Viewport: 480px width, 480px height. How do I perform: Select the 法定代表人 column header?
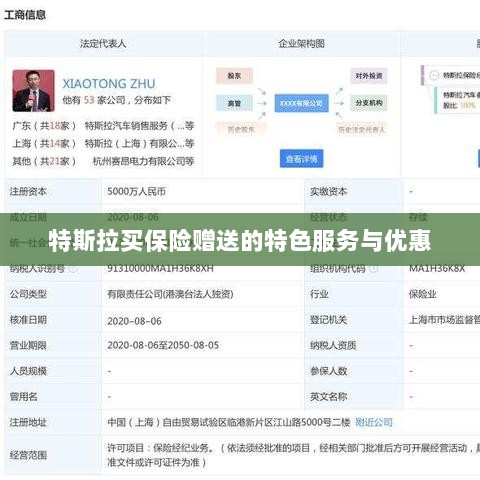click(103, 43)
